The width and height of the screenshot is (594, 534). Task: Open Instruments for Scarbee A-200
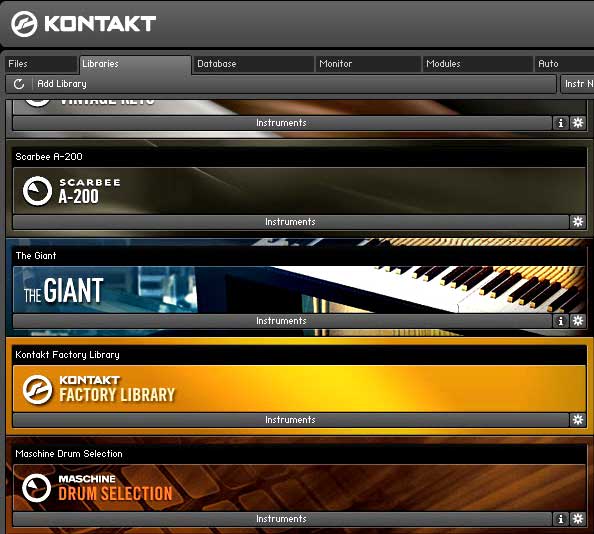291,222
